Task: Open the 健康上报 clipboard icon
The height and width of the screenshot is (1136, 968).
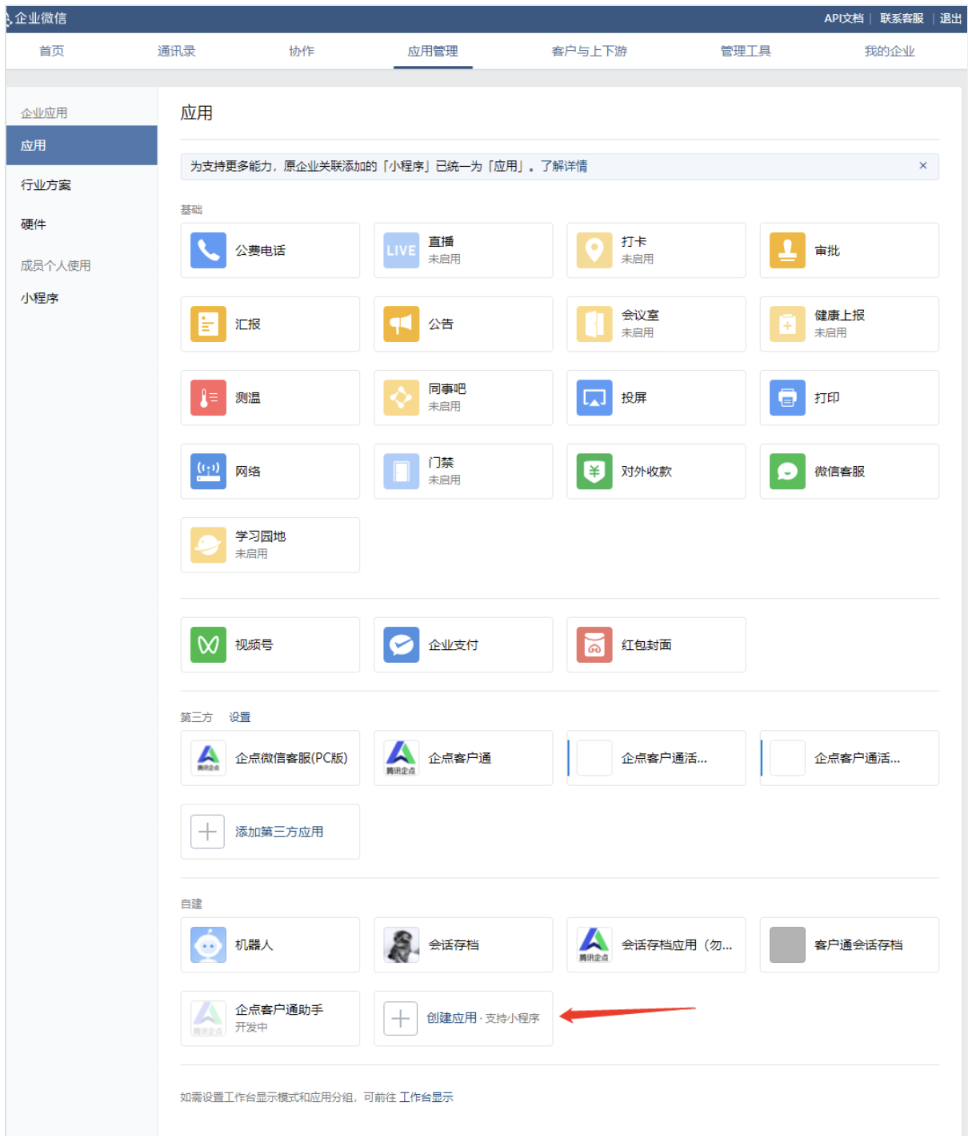Action: (x=787, y=324)
